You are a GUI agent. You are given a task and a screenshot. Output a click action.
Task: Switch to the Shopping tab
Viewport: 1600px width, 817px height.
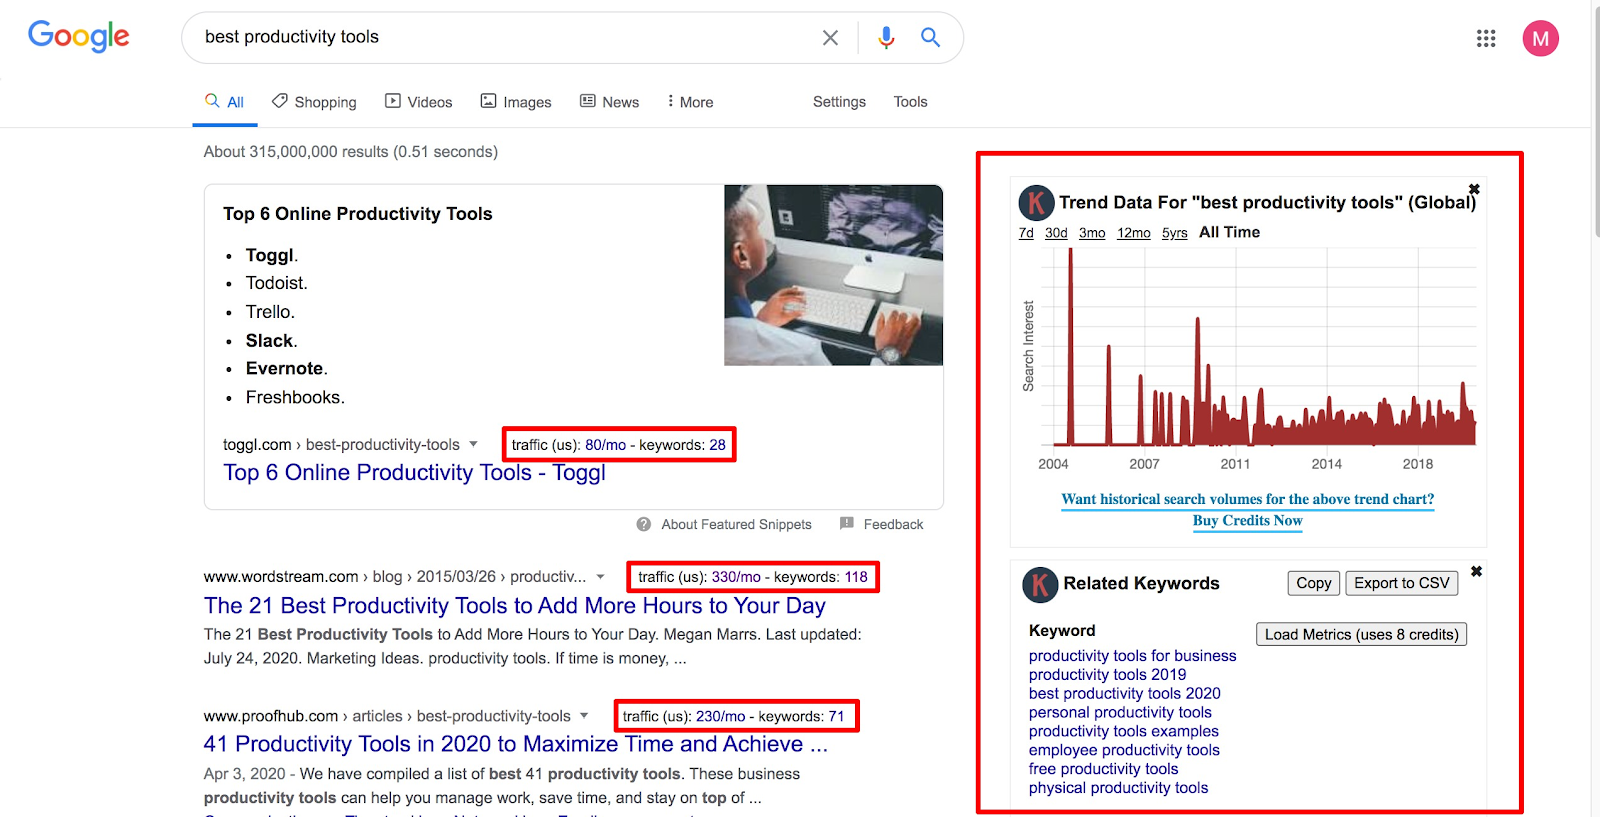(314, 102)
